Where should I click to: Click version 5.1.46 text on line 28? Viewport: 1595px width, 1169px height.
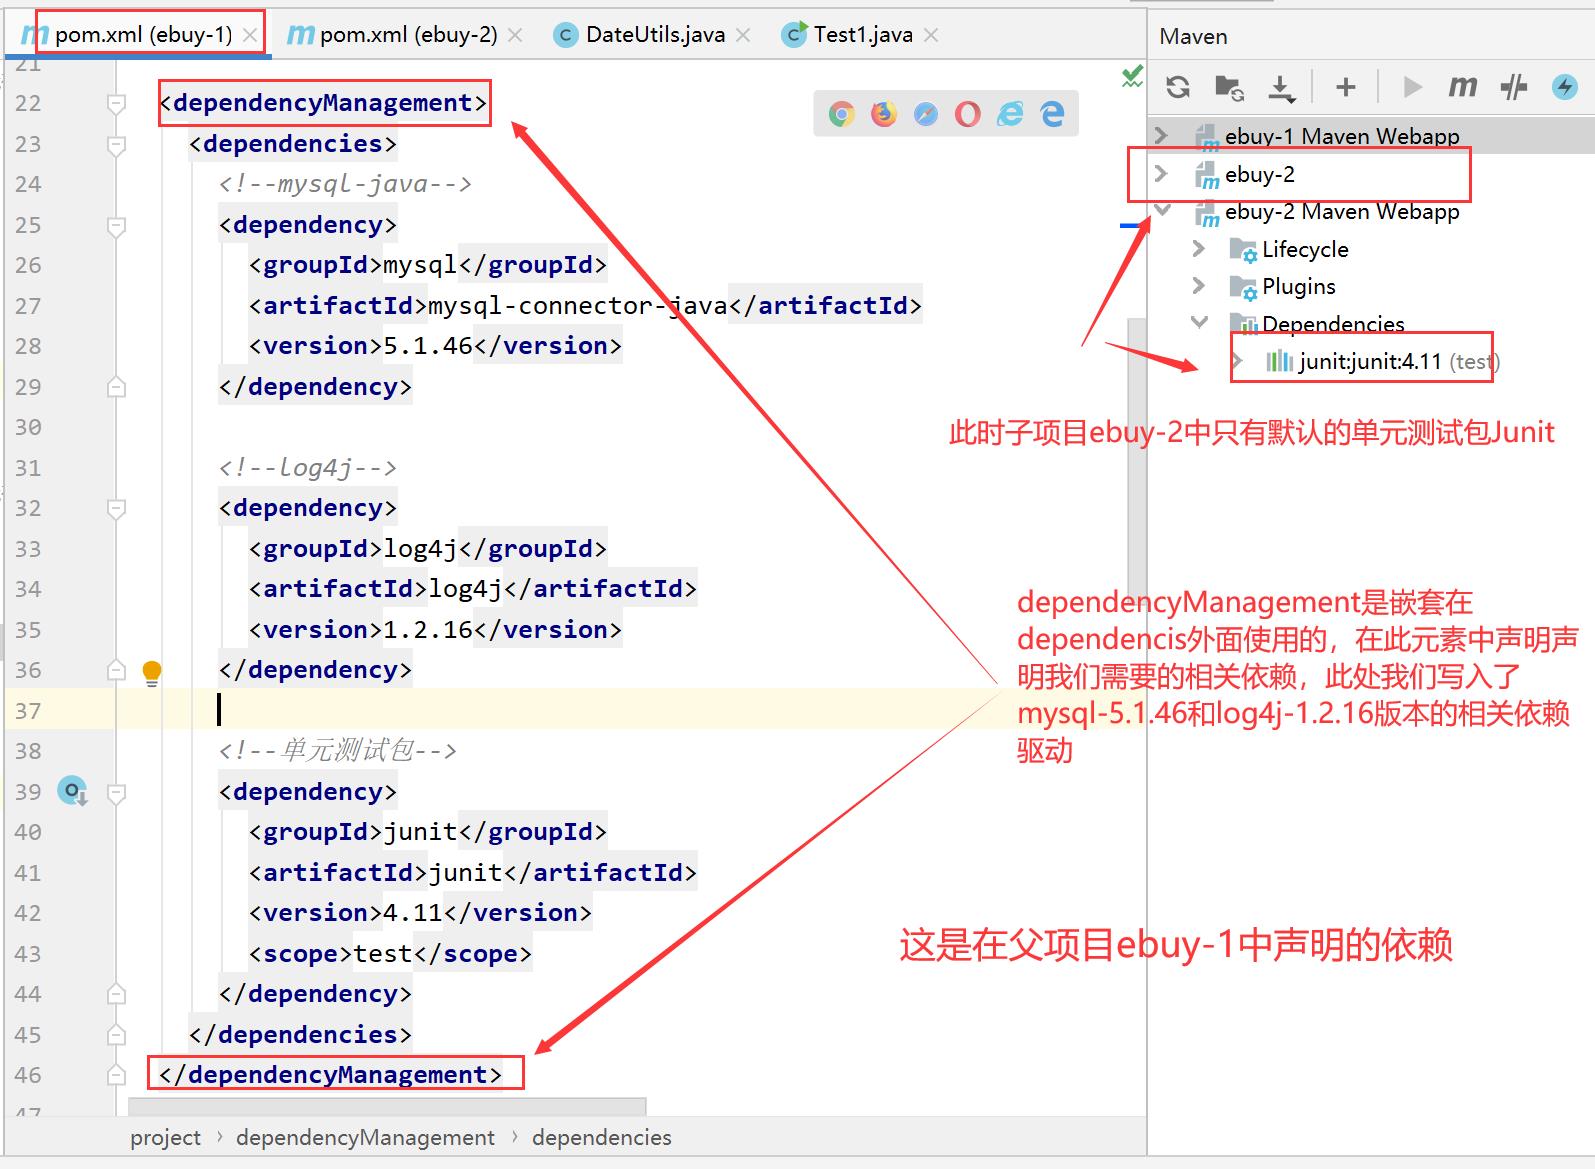428,346
